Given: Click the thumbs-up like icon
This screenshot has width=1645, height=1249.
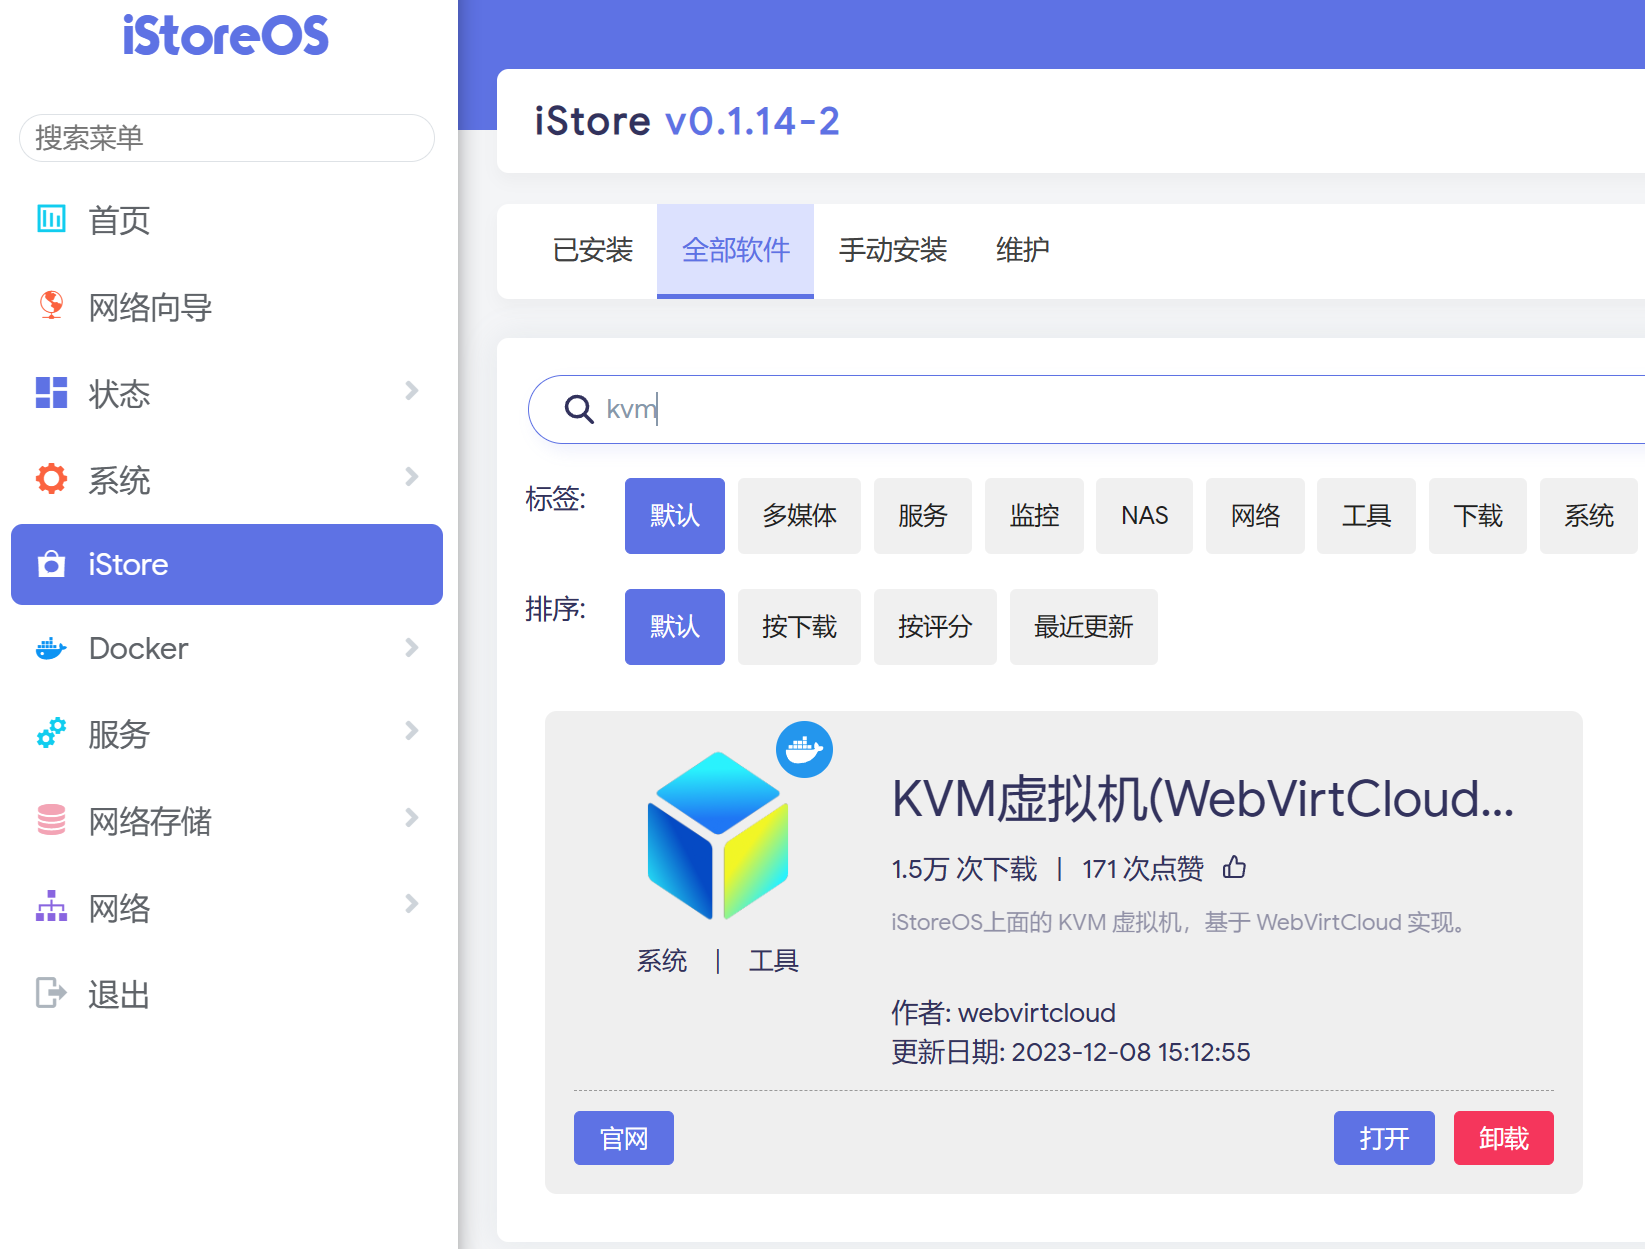Looking at the screenshot, I should pos(1234,867).
